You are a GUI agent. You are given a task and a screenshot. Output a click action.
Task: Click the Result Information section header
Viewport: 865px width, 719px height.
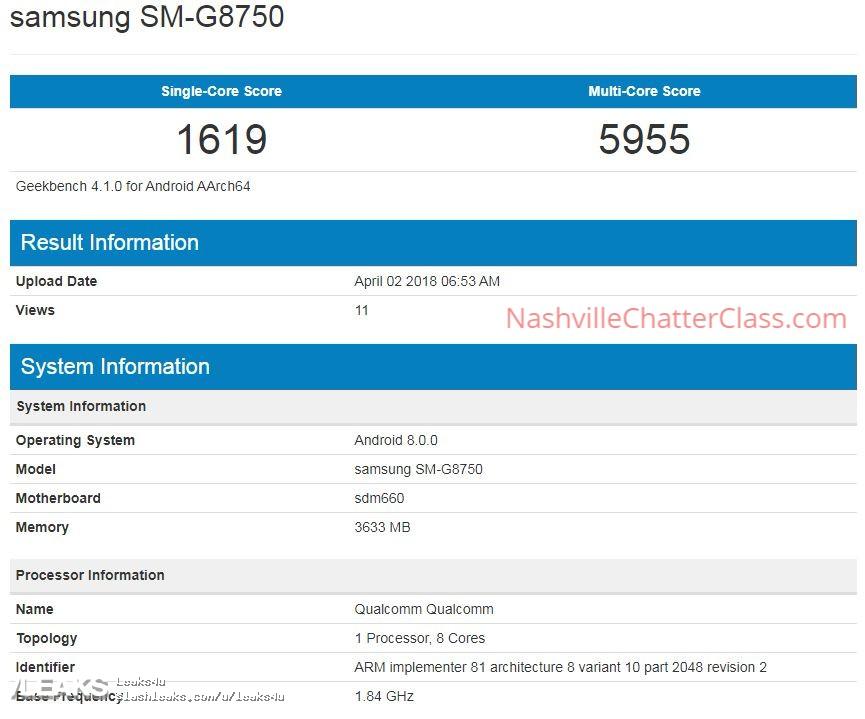click(433, 243)
